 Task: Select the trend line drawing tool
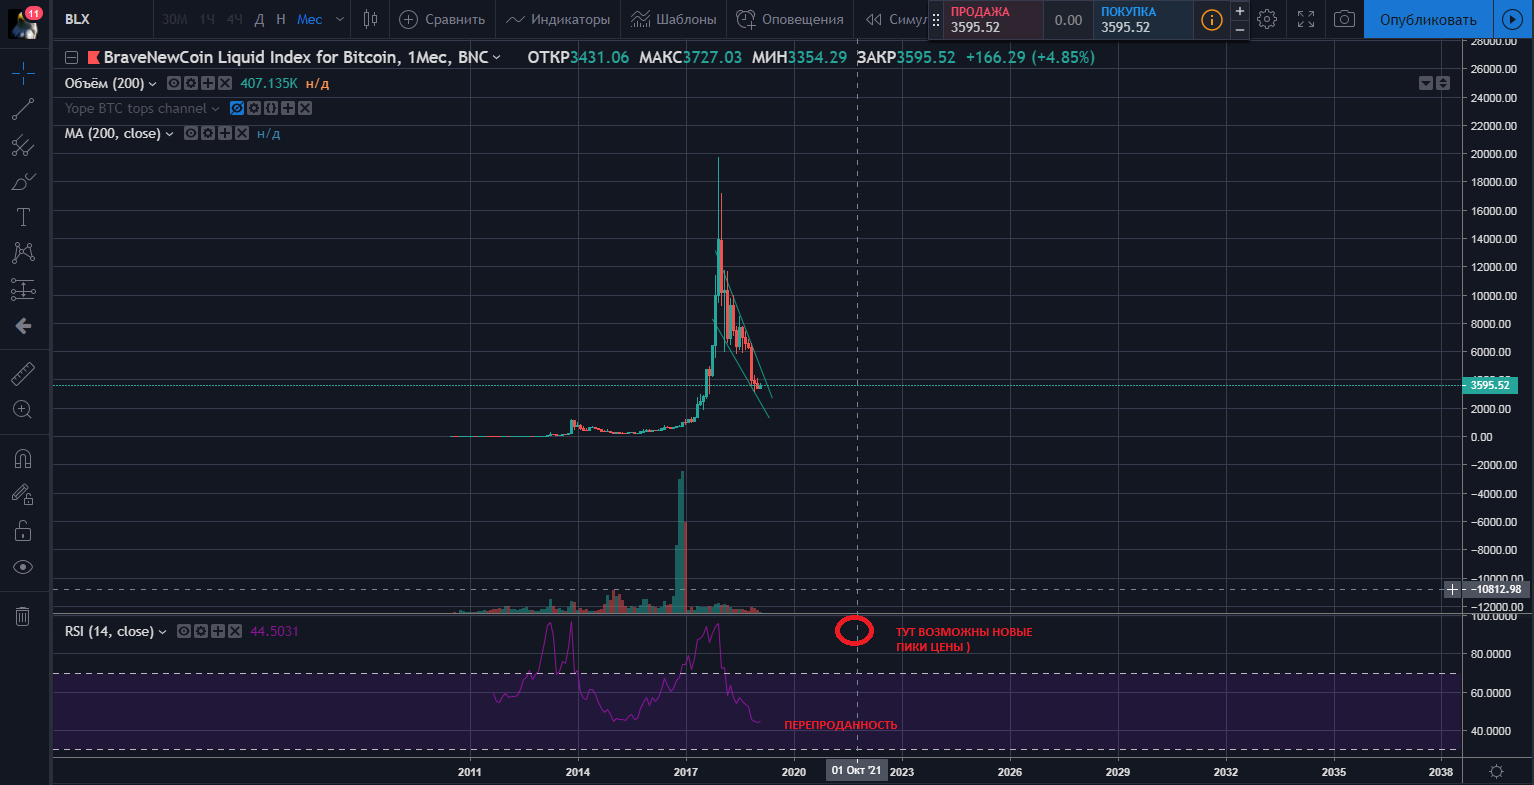[23, 109]
